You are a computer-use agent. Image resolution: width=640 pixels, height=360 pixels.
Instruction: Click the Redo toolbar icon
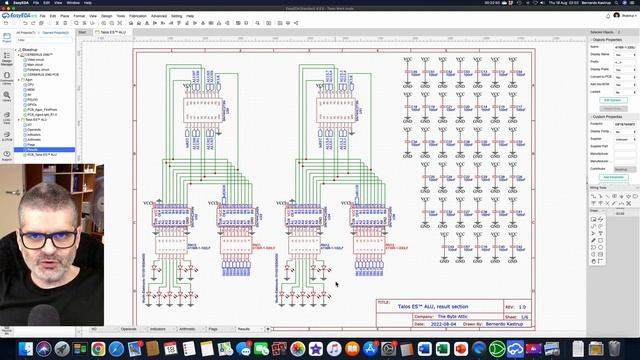coord(33,23)
